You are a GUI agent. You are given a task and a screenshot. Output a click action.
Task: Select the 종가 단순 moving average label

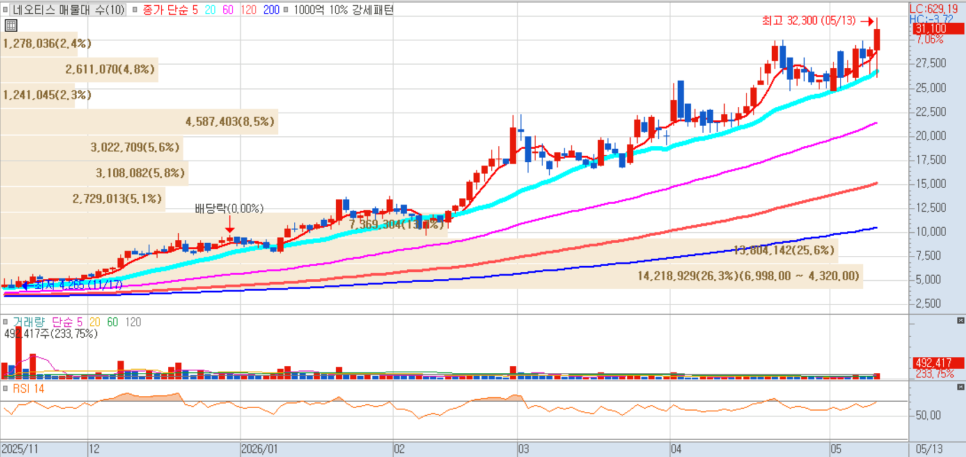[164, 9]
